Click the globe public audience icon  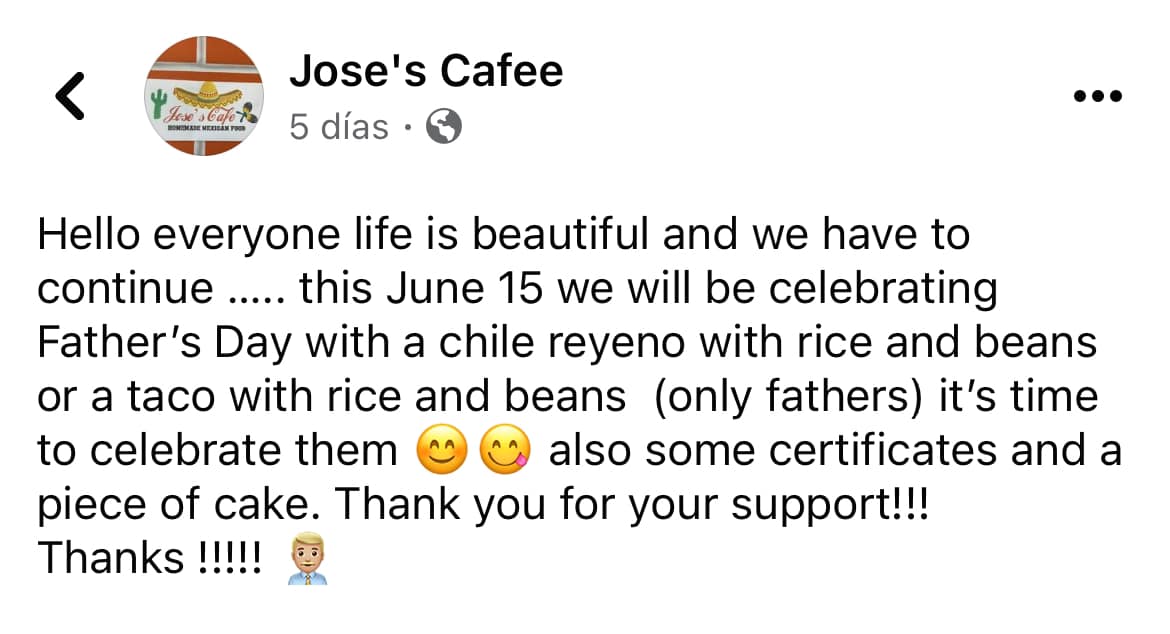coord(443,127)
